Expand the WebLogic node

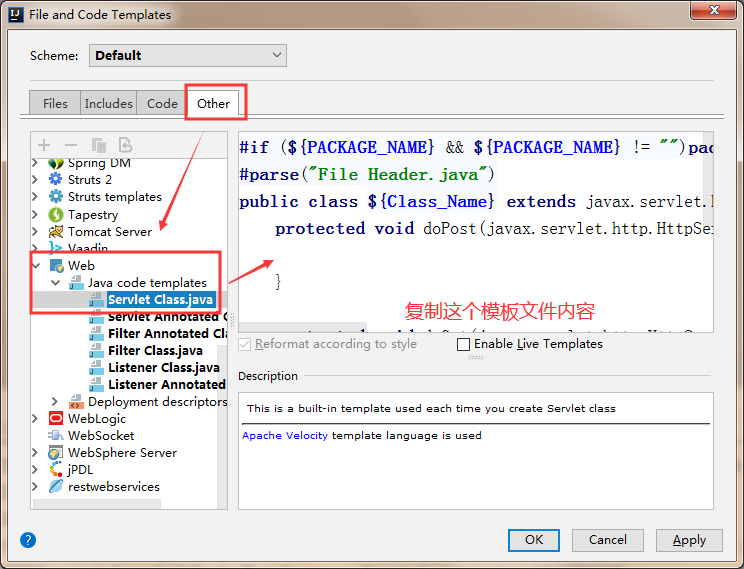35,419
